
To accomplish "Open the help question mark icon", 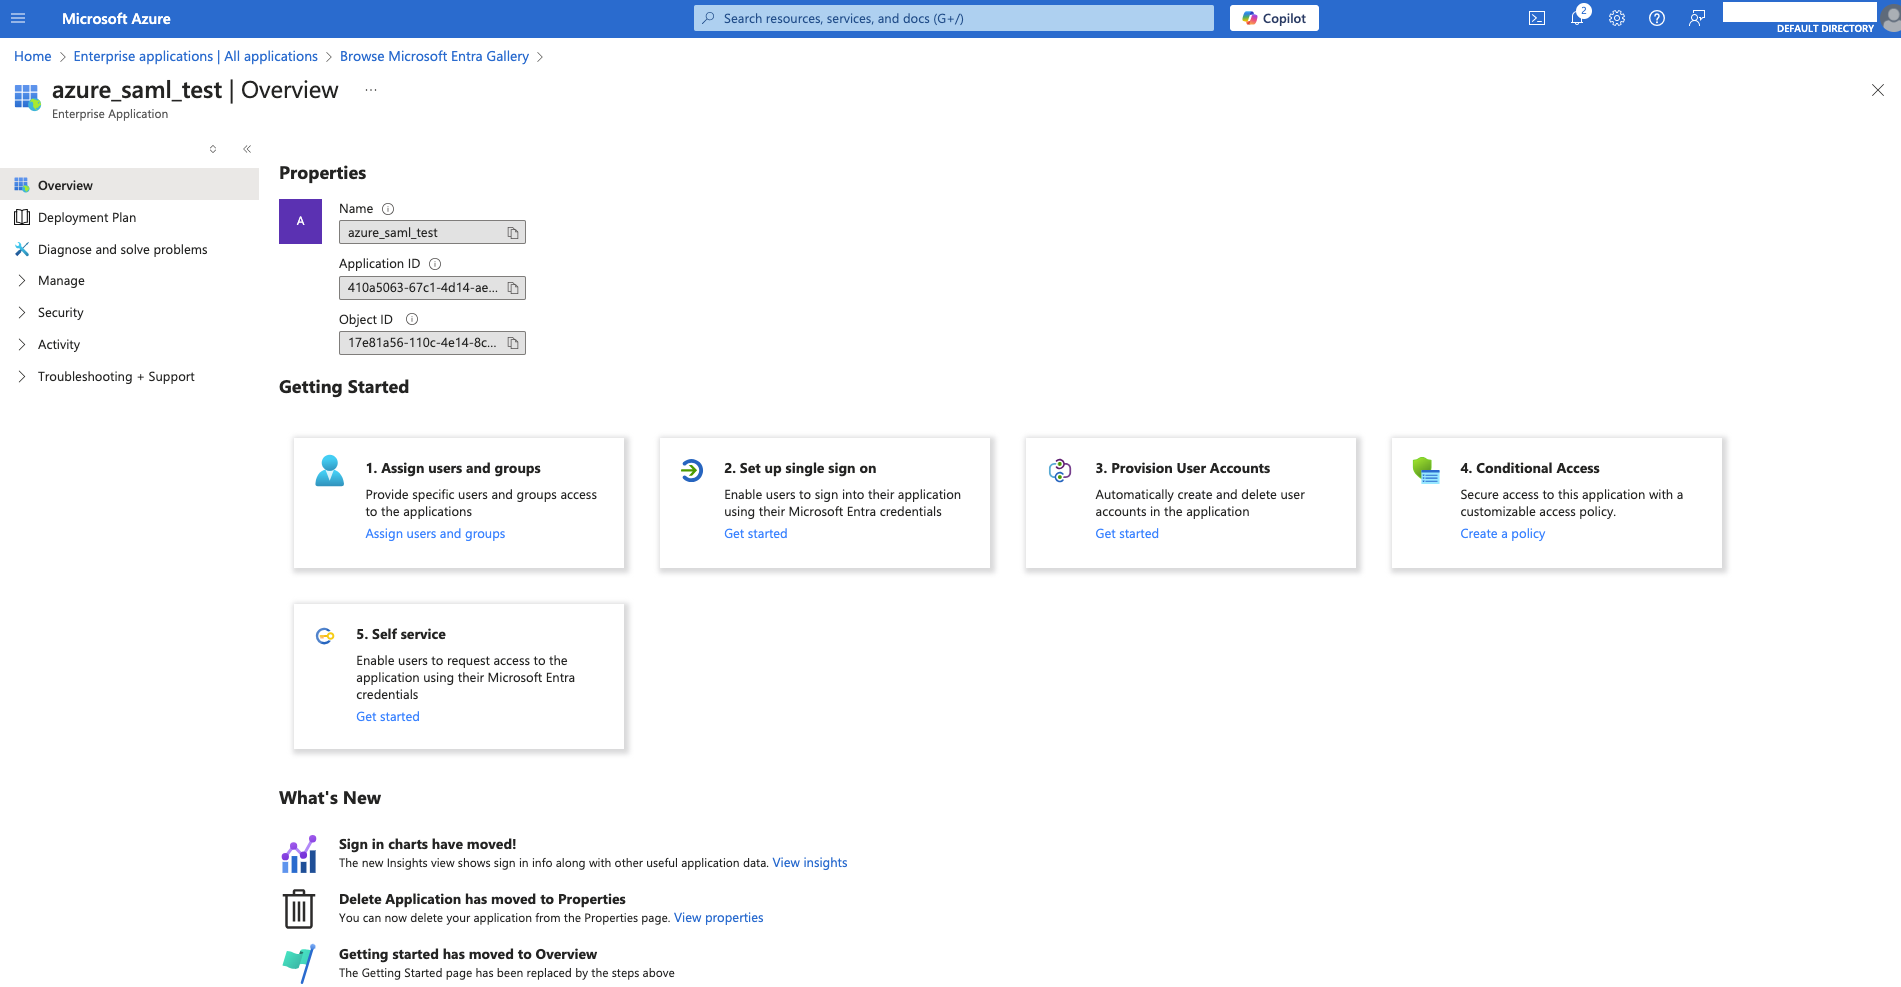I will 1657,18.
